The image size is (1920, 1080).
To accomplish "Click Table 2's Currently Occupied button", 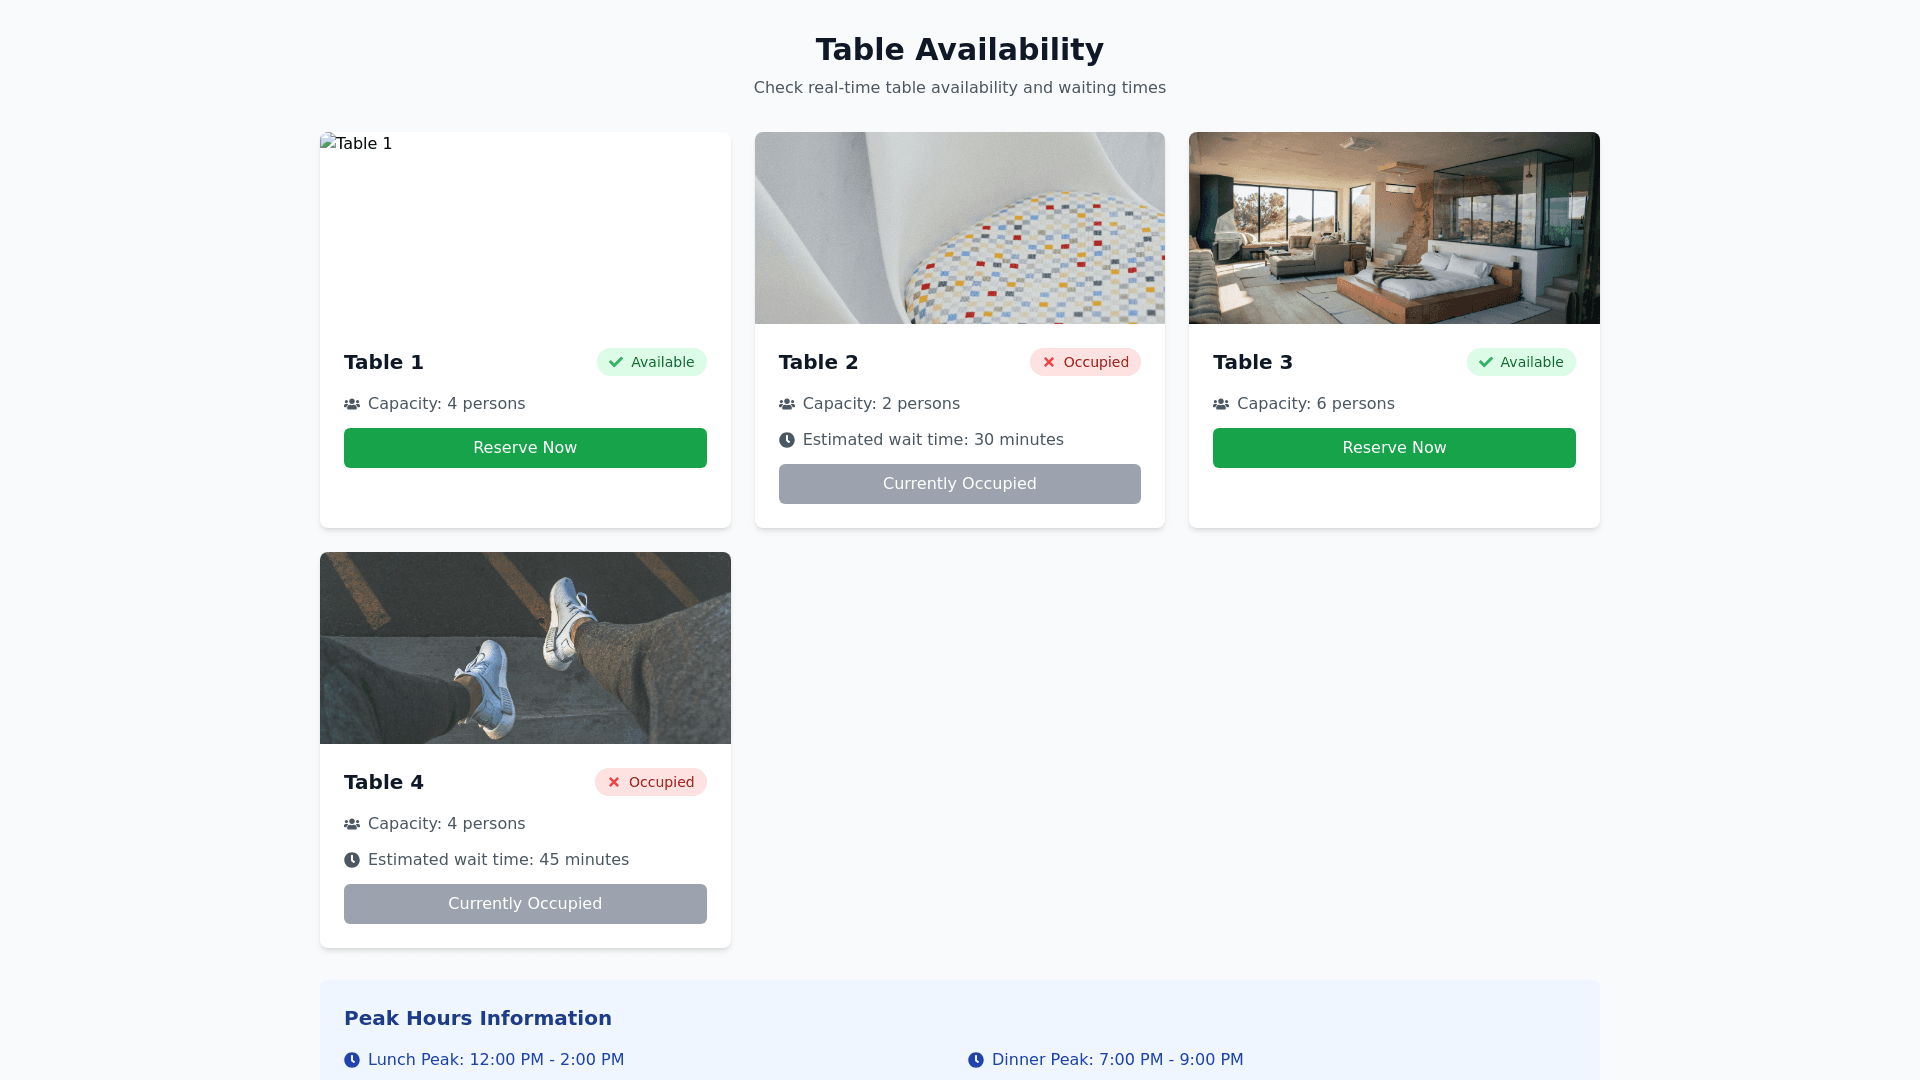I will point(959,484).
